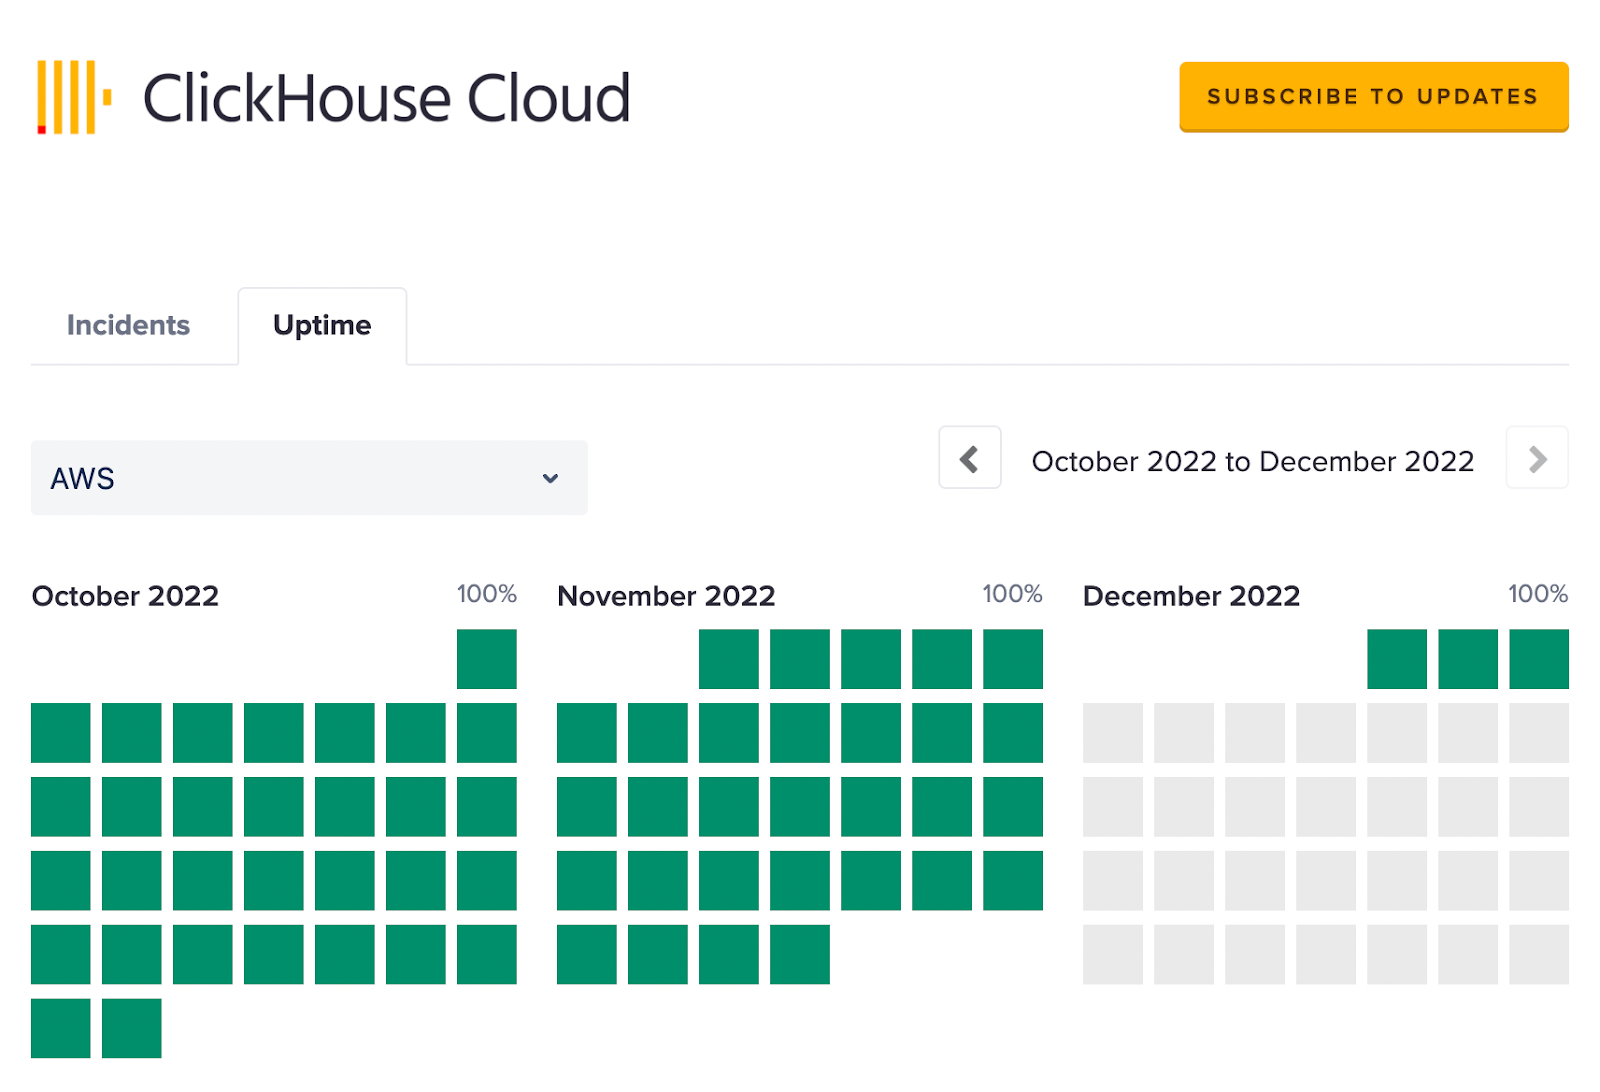Click the October 31 uptime square

tap(132, 1028)
